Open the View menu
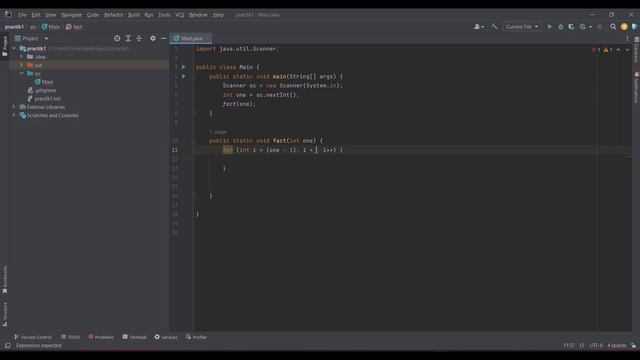This screenshot has height=360, width=640. 51,15
